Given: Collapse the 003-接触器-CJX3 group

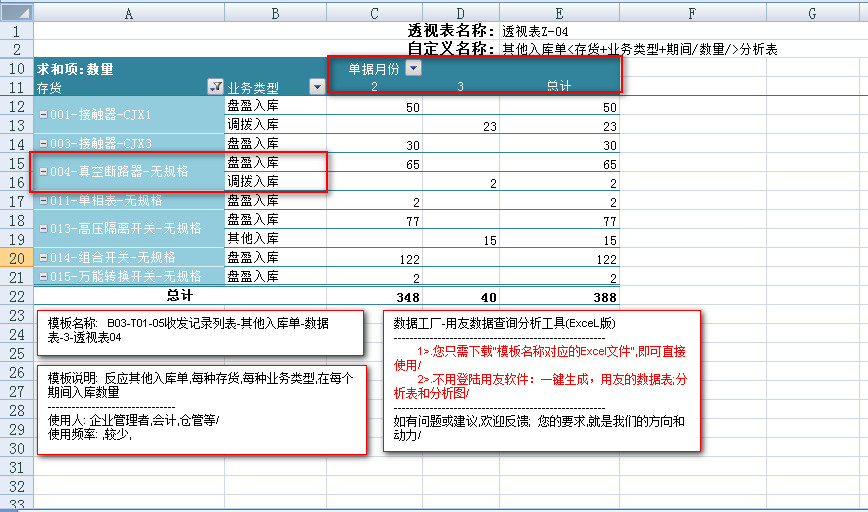Looking at the screenshot, I should pyautogui.click(x=42, y=144).
